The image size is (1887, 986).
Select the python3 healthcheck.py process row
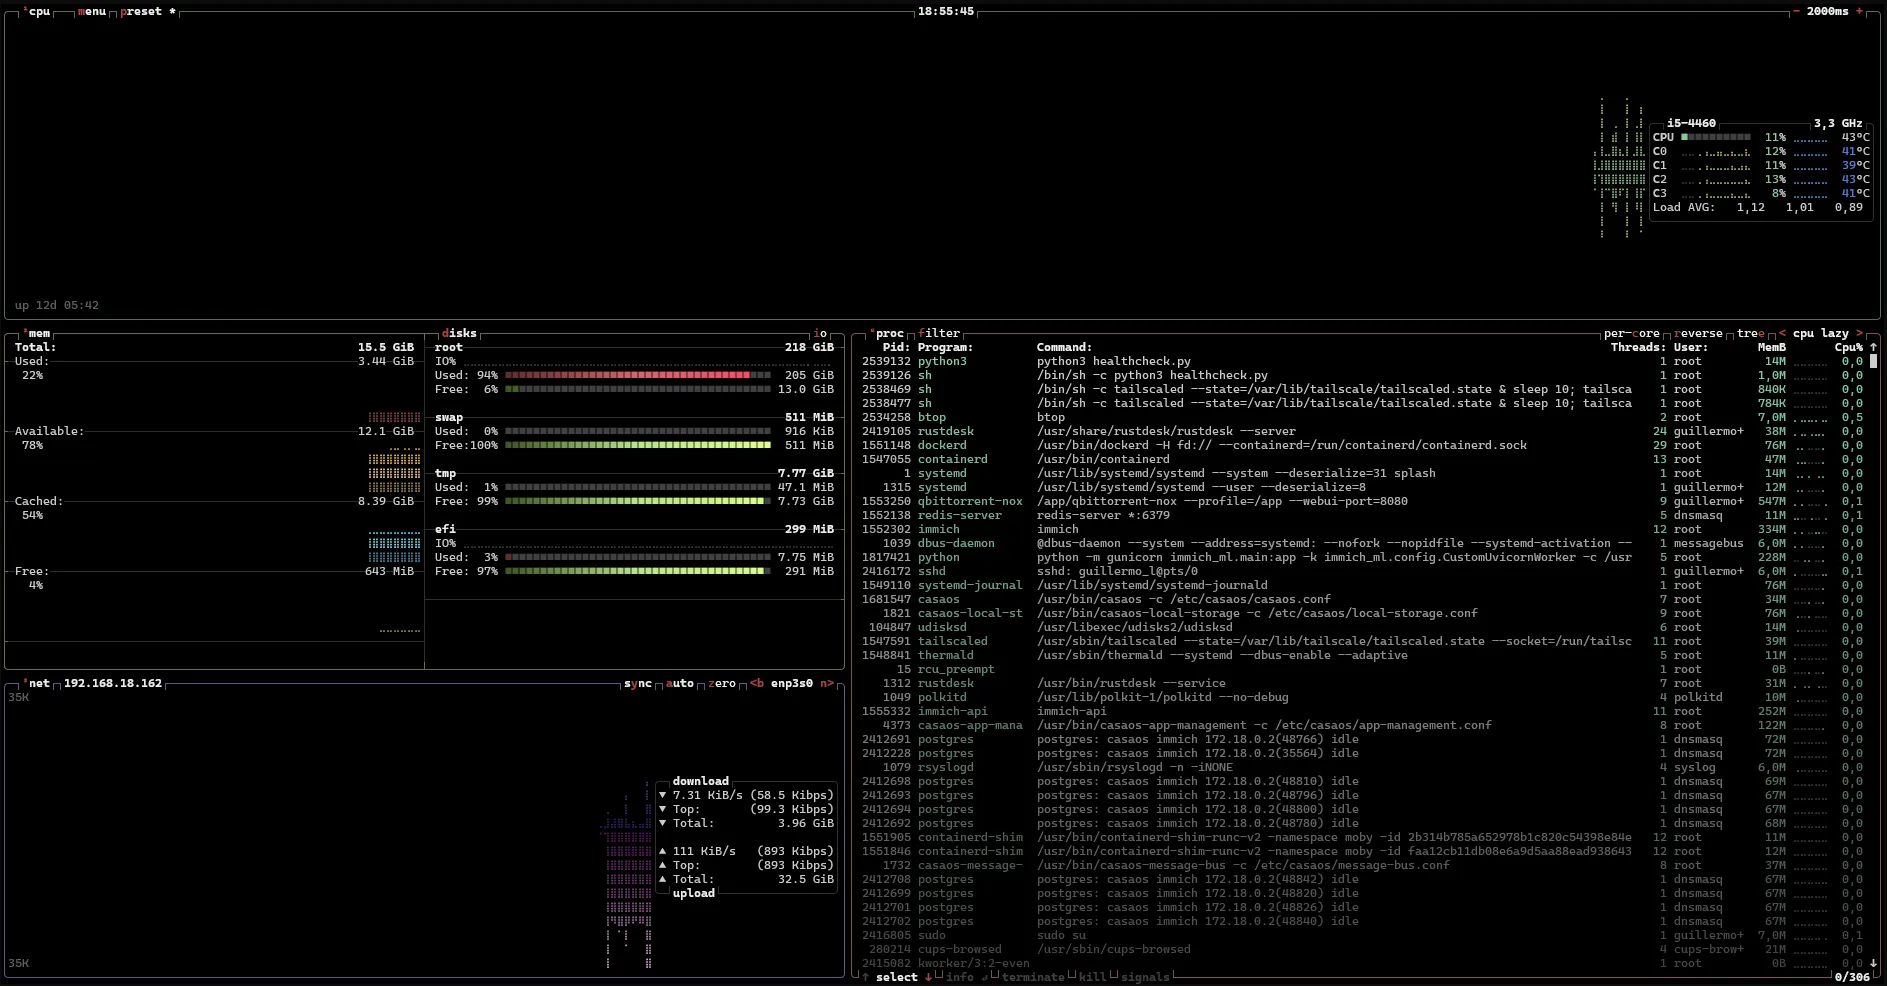tap(1362, 361)
